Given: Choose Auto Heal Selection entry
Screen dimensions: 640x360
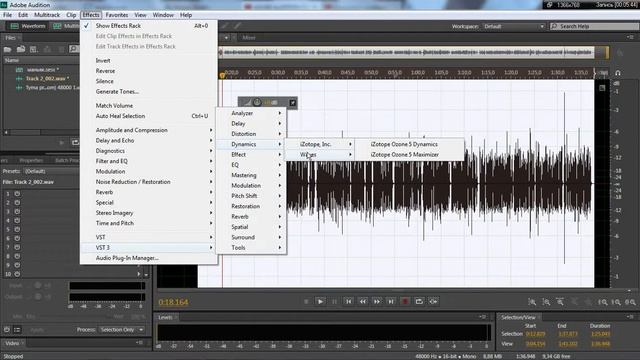Looking at the screenshot, I should coord(149,116).
